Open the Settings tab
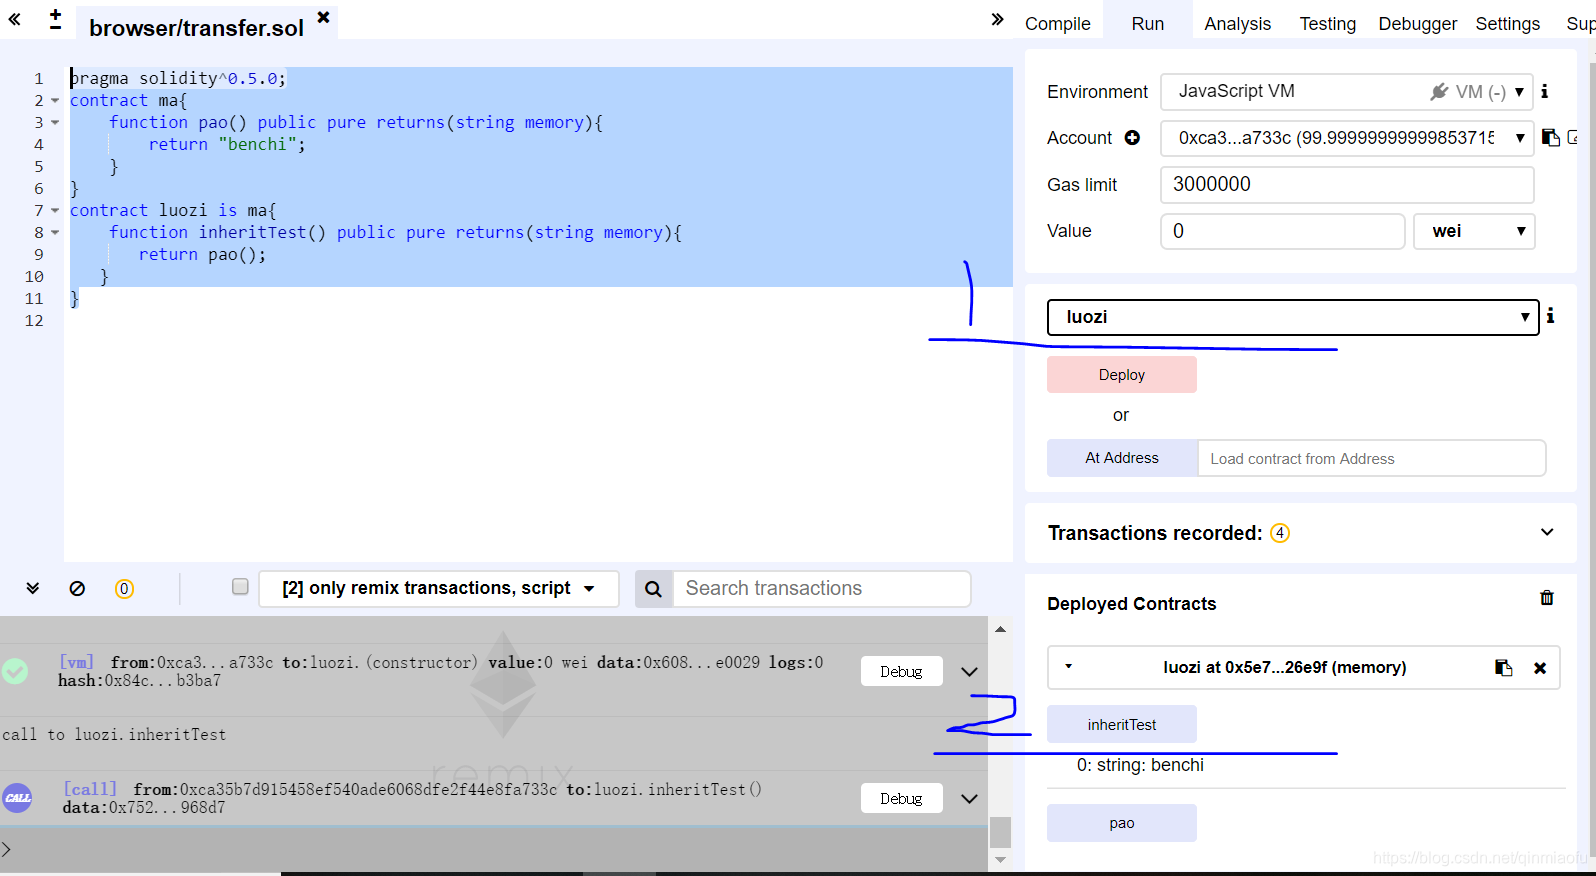The height and width of the screenshot is (876, 1596). click(1507, 24)
